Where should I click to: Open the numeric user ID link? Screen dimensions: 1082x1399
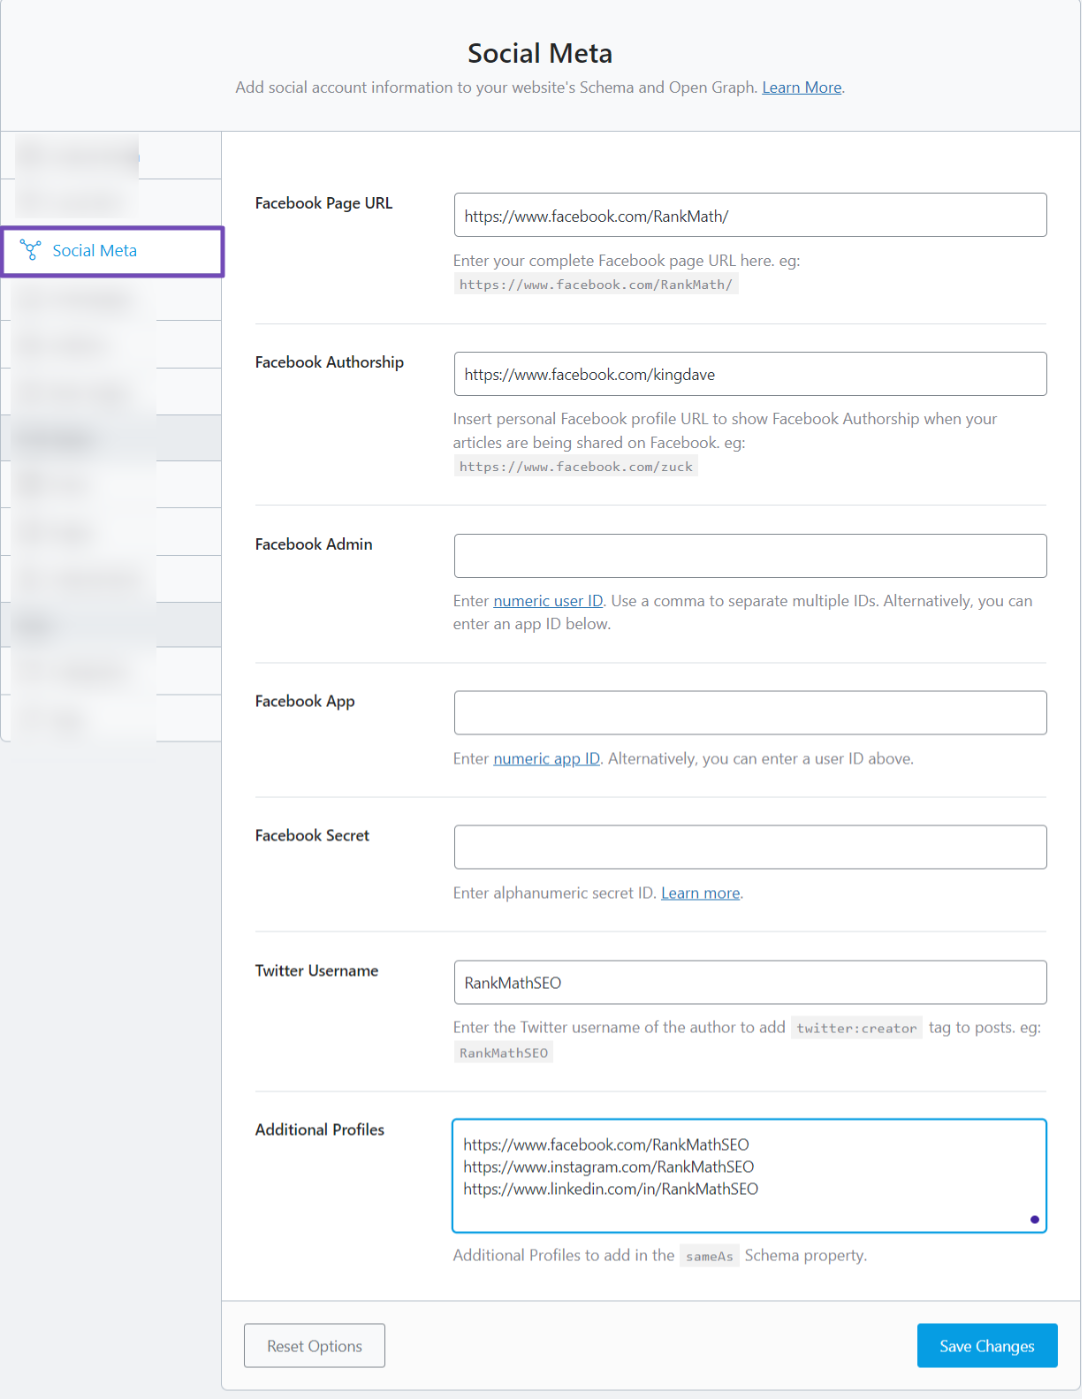click(x=548, y=601)
